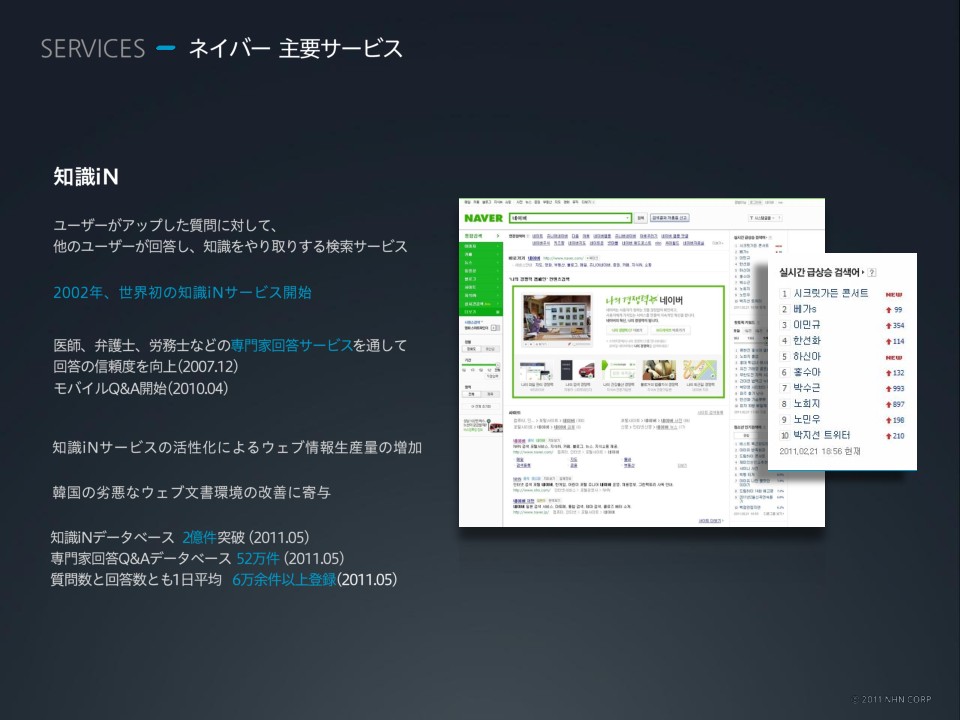960x720 pixels.
Task: Click the map thumbnail in NAVER banner
Action: 700,370
